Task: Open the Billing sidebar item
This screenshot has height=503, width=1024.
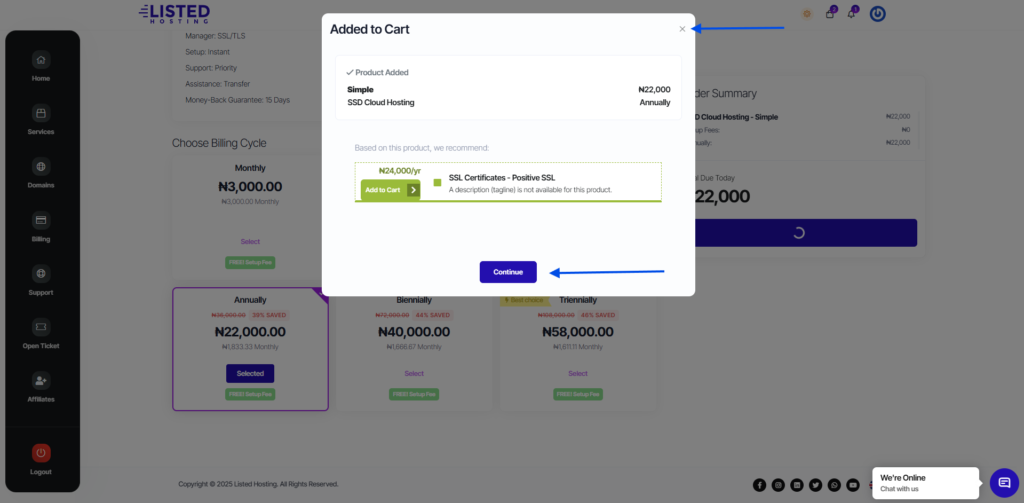Action: 41,221
